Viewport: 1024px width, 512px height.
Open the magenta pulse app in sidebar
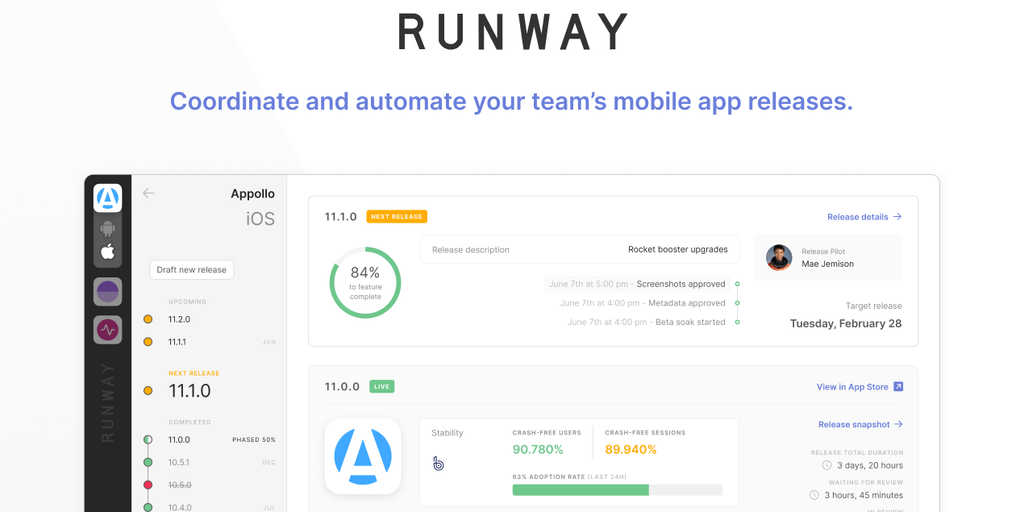(x=108, y=330)
